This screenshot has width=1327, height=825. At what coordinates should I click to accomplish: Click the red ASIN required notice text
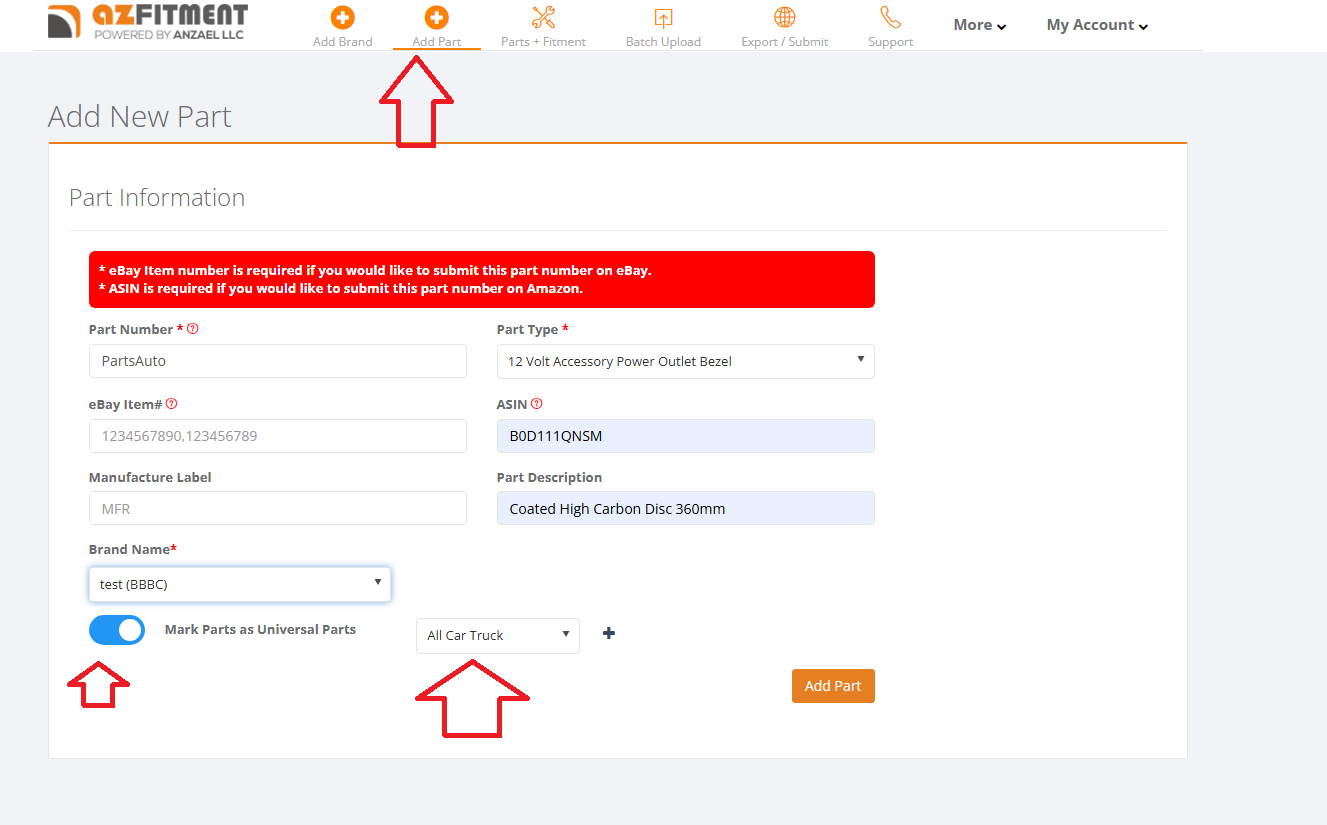coord(340,288)
